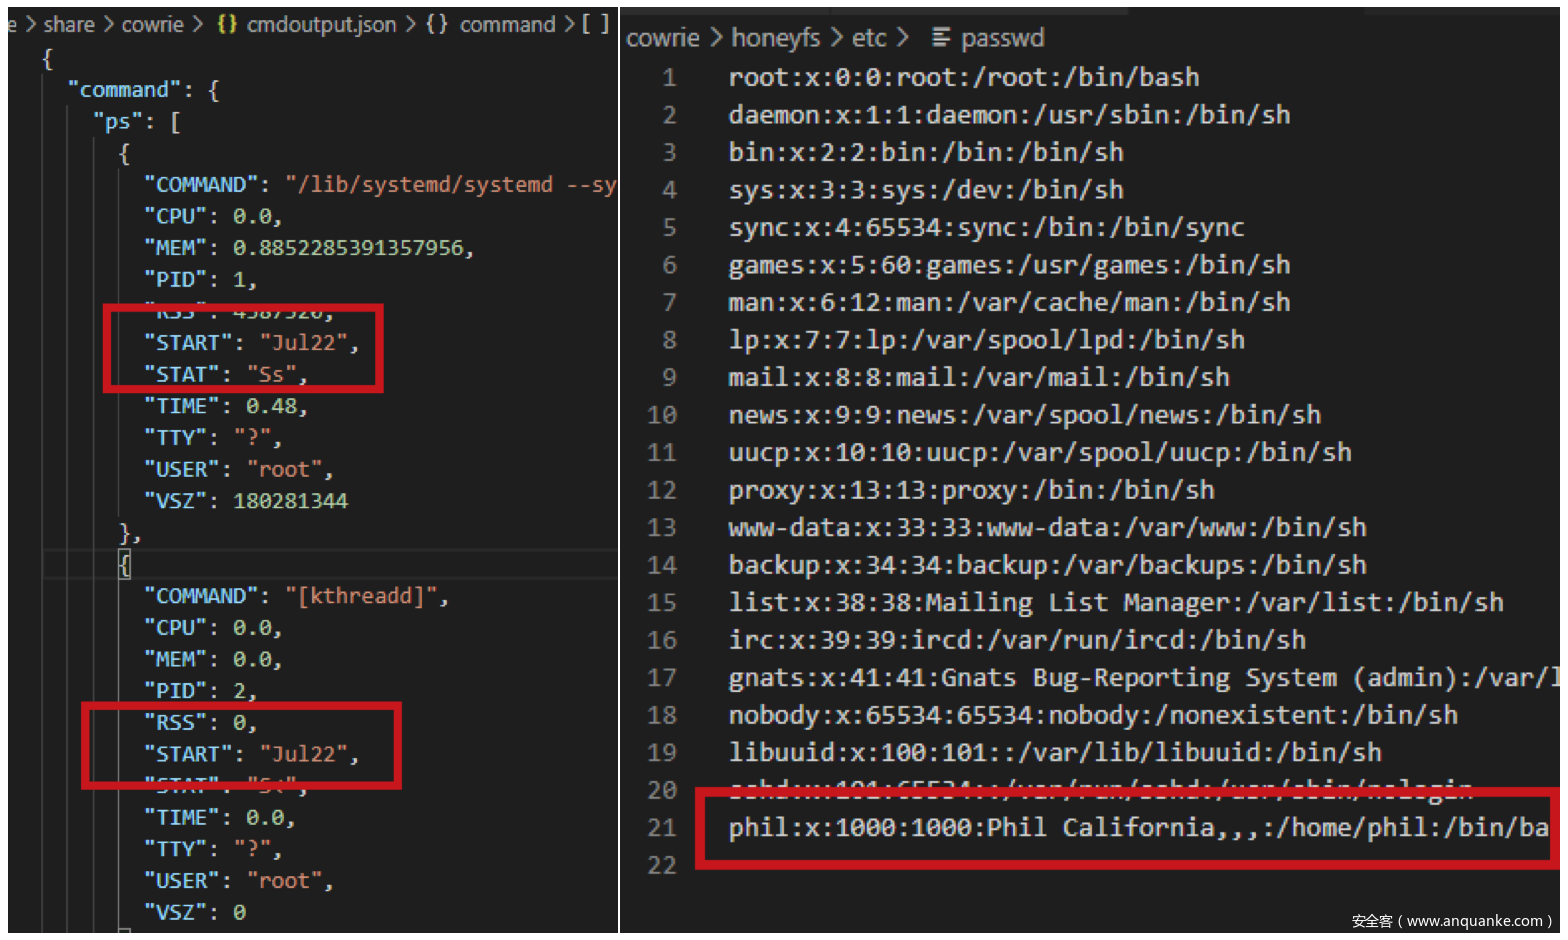Expand the chevron right after etc breadcrumb
Image resolution: width=1568 pixels, height=940 pixels.
click(903, 38)
